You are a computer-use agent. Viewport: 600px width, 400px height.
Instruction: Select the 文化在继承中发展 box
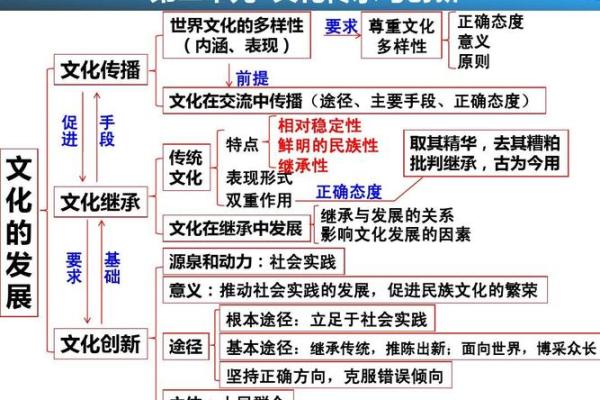click(236, 229)
